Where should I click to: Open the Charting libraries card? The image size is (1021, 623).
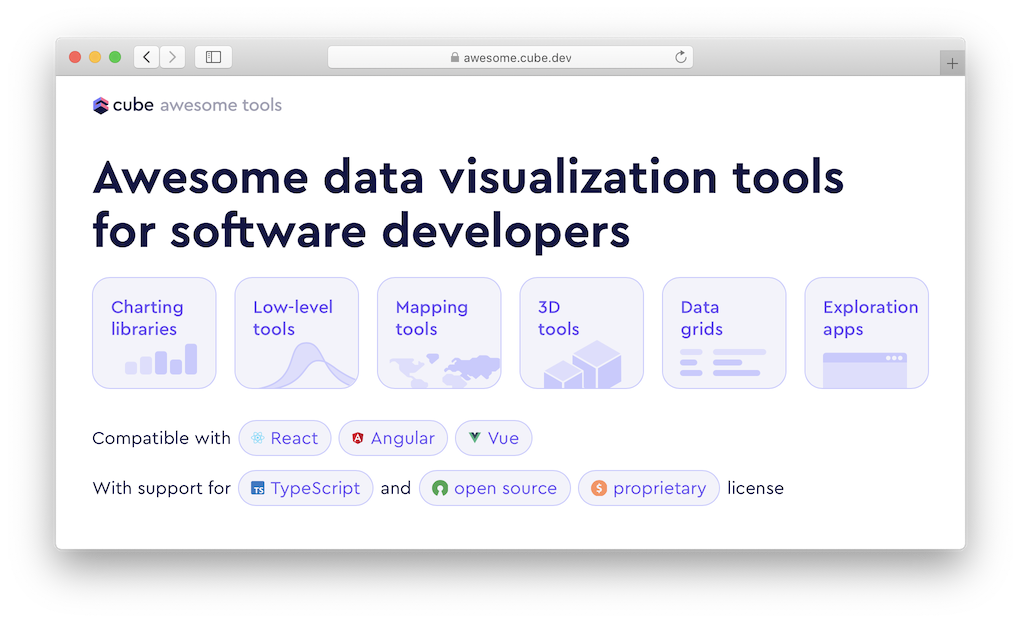point(154,333)
